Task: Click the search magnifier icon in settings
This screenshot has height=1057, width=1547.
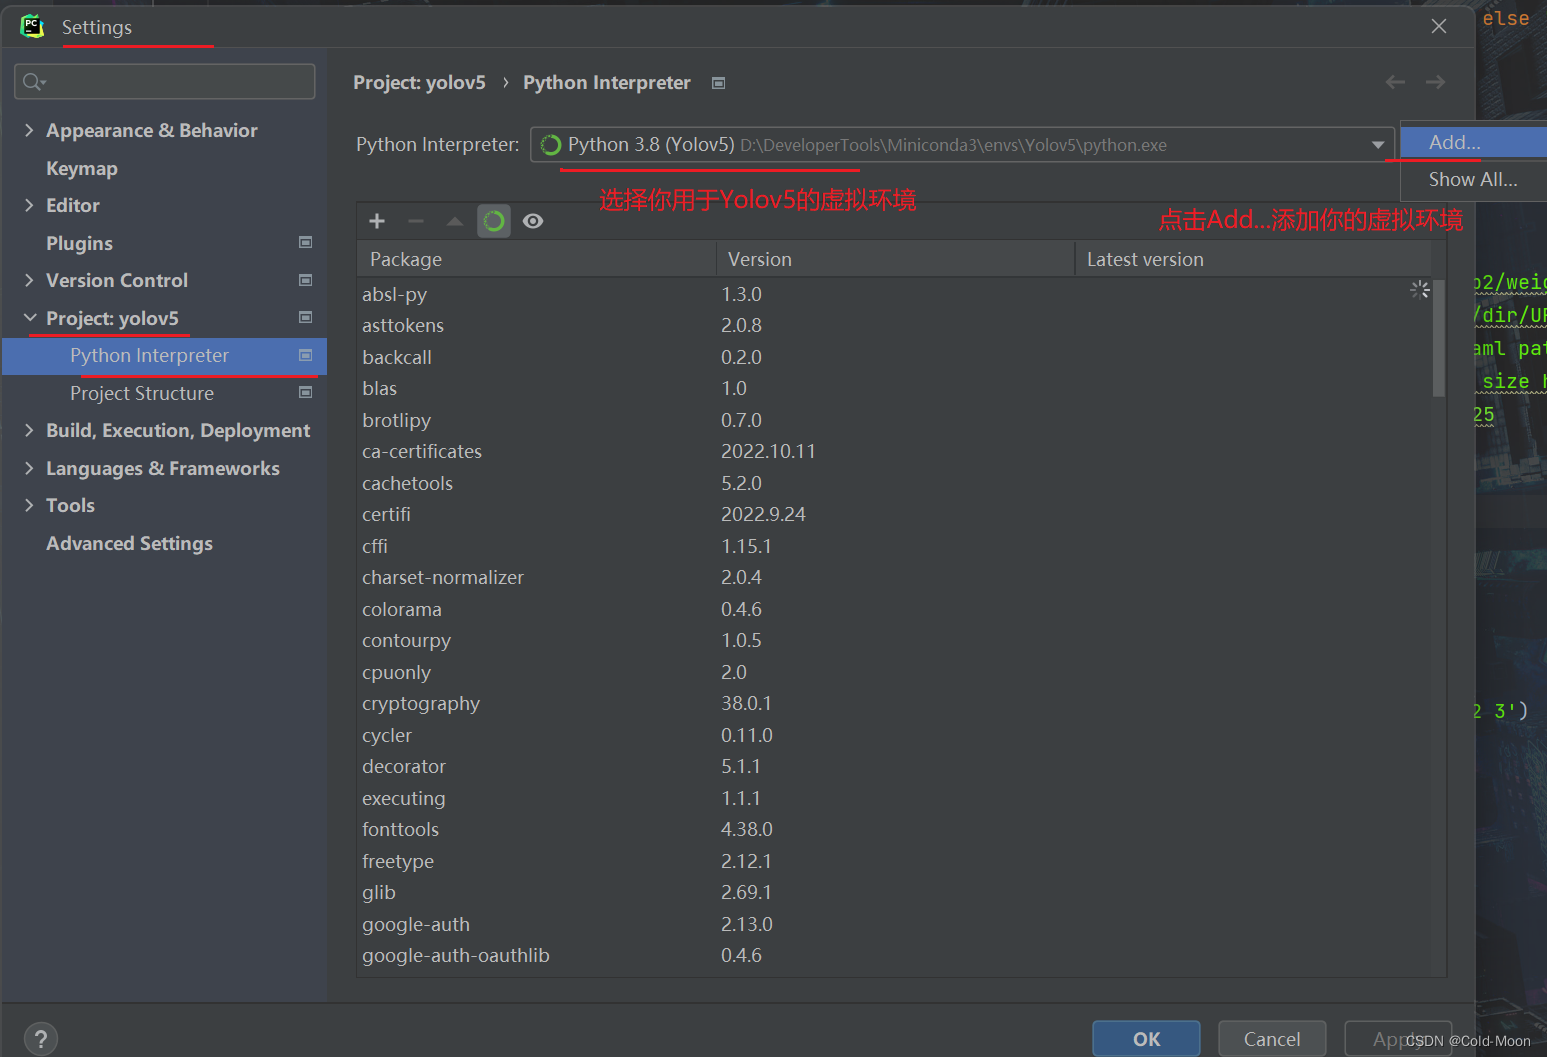Action: (x=34, y=82)
